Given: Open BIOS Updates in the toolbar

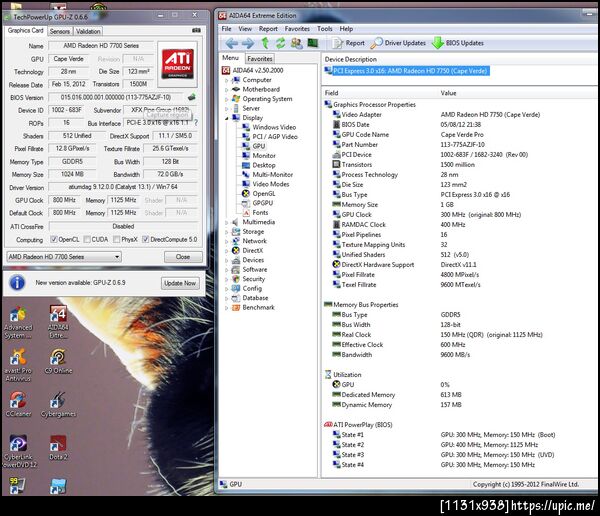Looking at the screenshot, I should (x=458, y=43).
